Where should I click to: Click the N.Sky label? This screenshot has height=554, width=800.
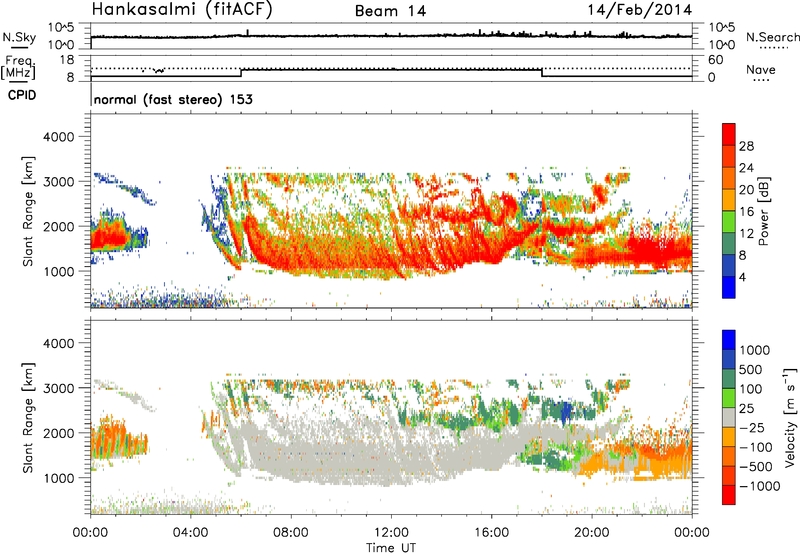pos(19,37)
